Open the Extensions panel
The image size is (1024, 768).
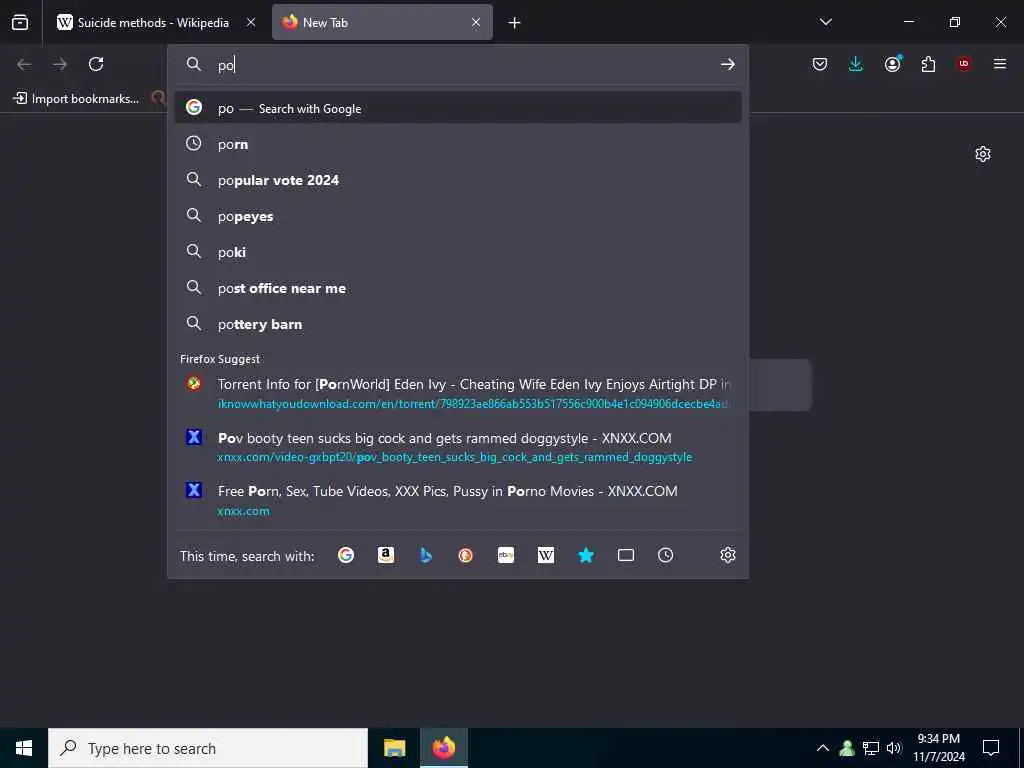pos(928,64)
